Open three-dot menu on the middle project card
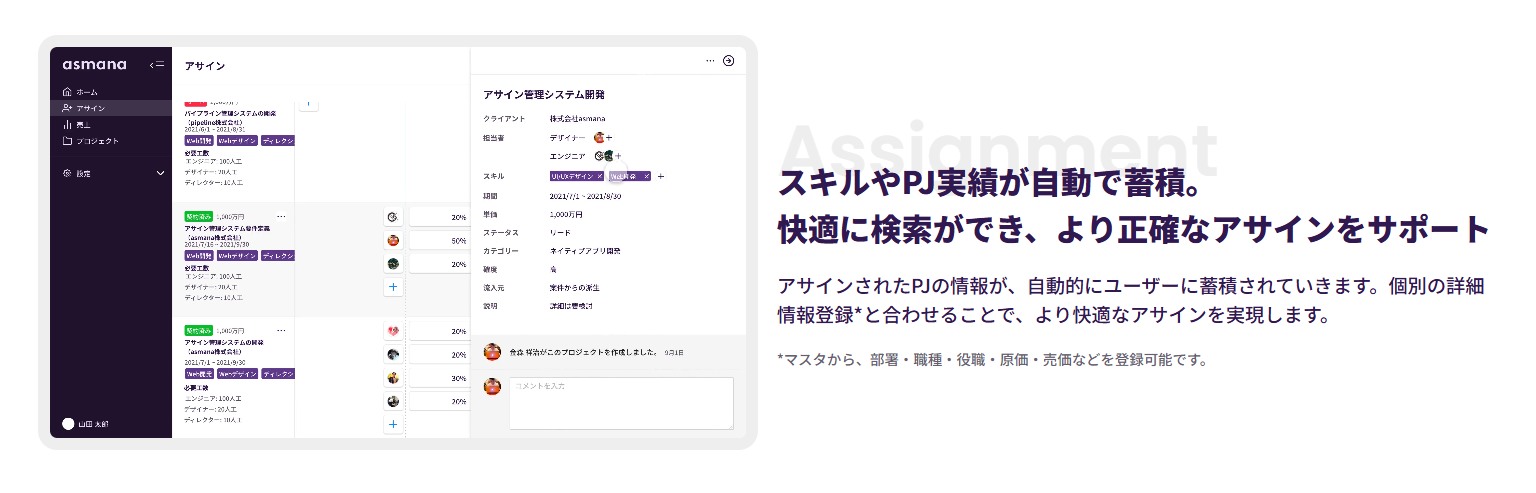 (x=281, y=216)
